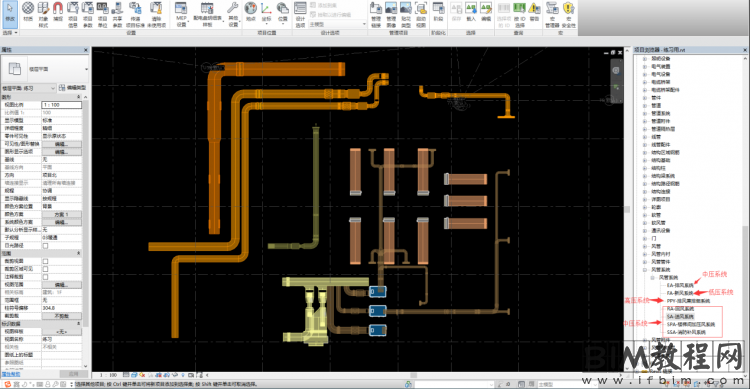Open the Macro Security shield icon
Screen dimensions: 750x389
568,13
